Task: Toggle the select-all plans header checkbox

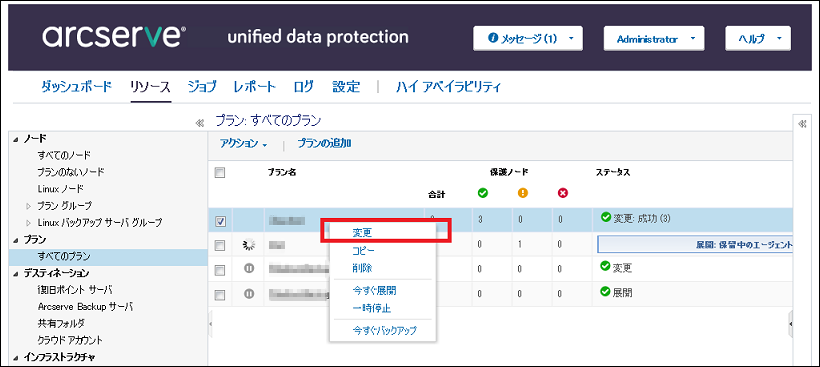Action: coord(220,173)
